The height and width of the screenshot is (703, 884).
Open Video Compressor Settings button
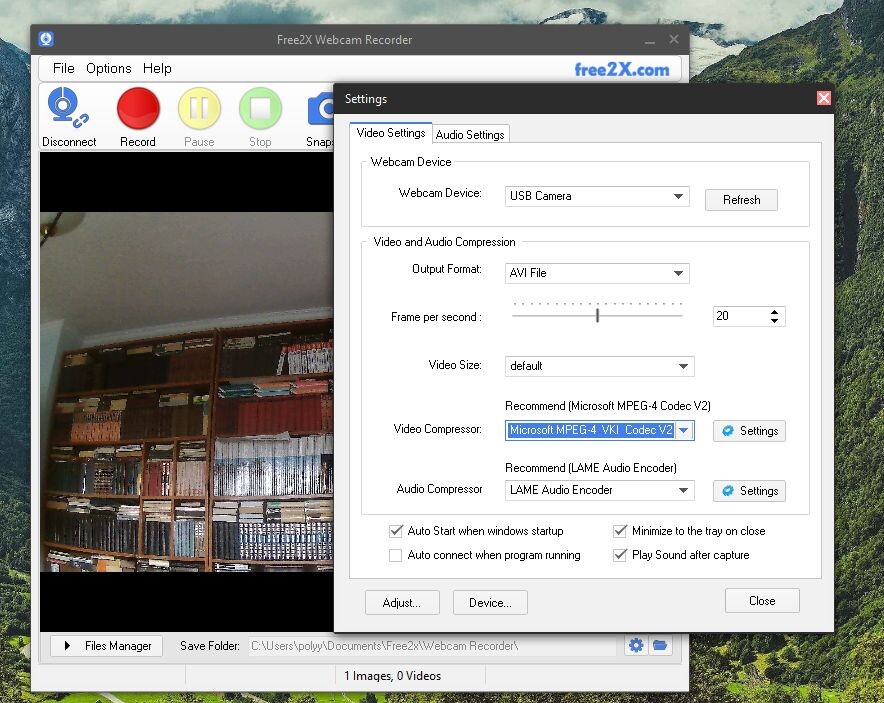(749, 431)
